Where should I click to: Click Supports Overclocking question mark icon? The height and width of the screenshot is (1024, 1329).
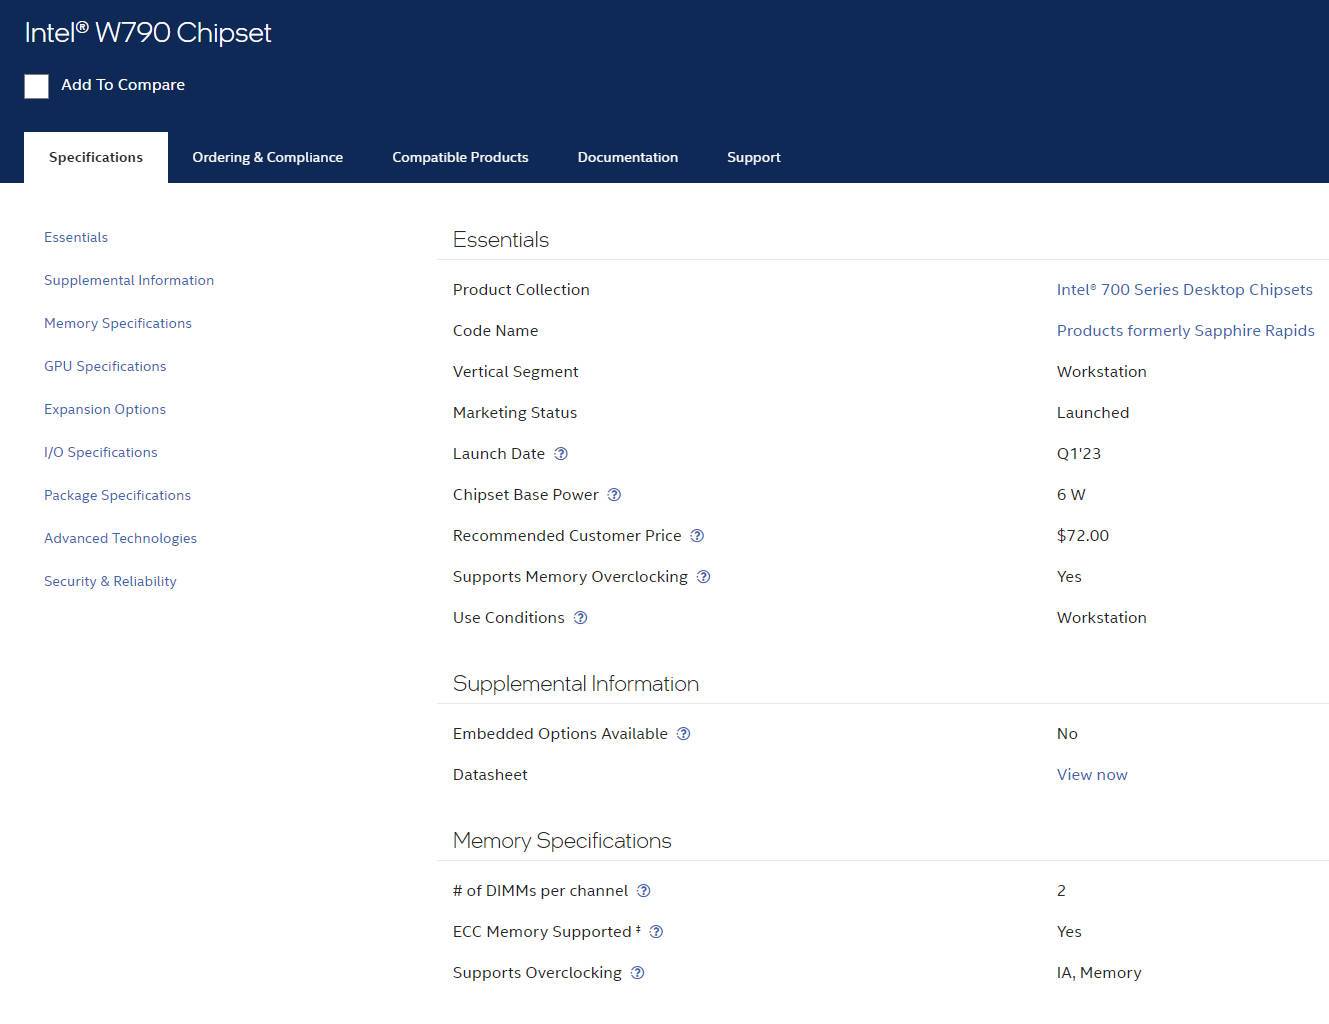pos(638,973)
